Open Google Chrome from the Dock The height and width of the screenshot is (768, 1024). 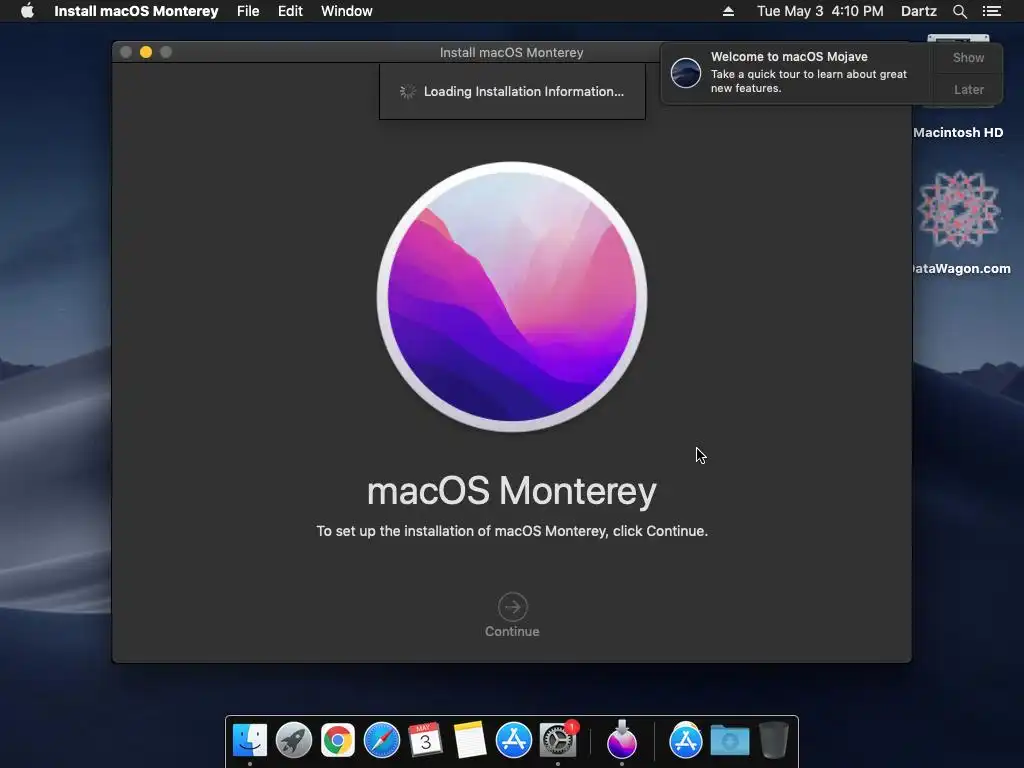point(338,741)
